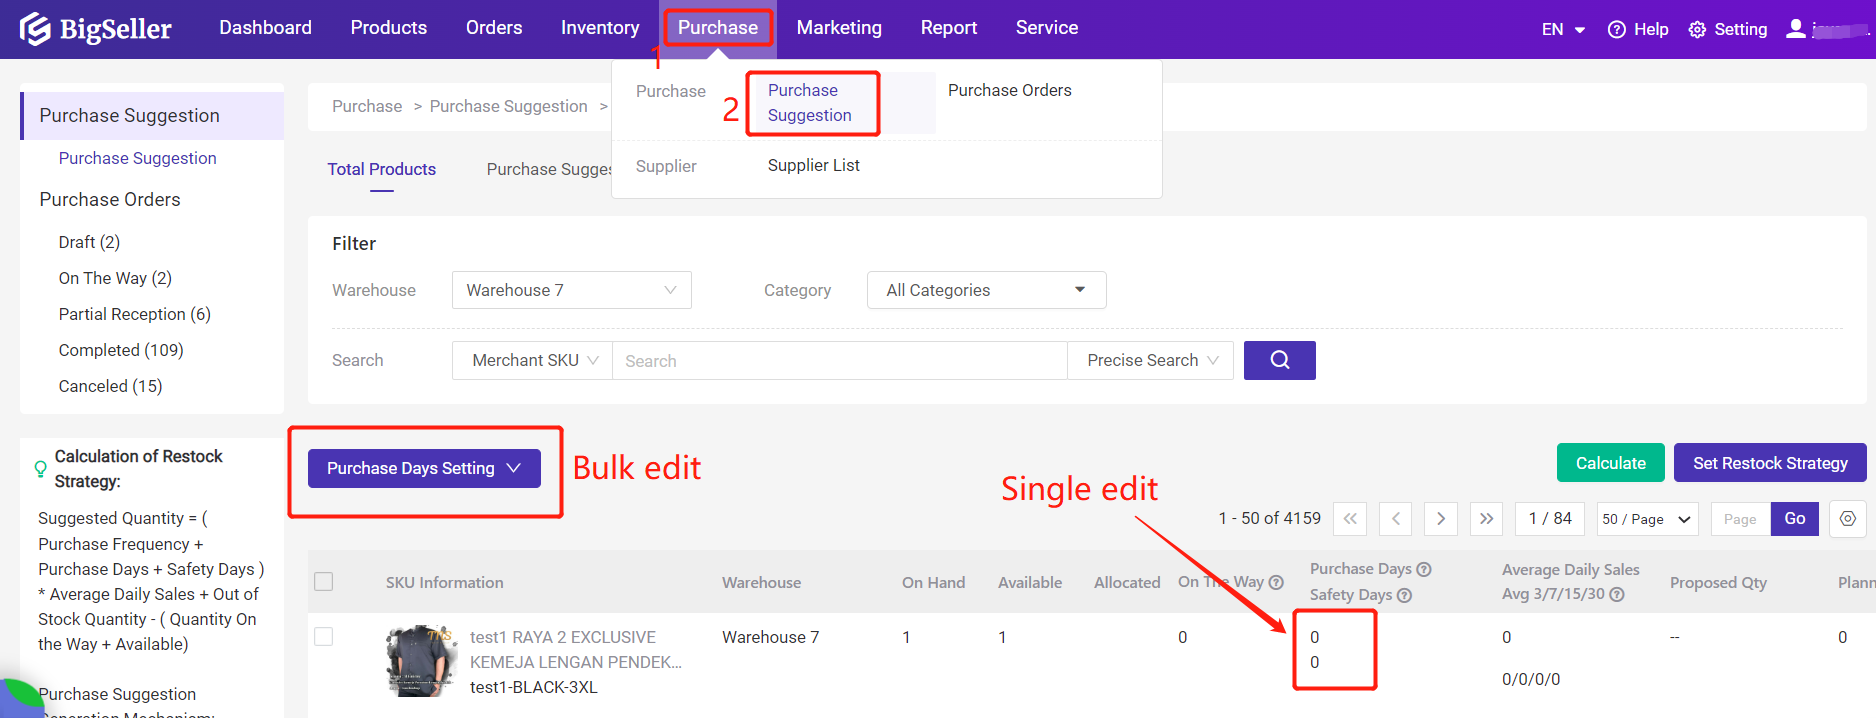Tick the checkbox for test1-BLACK-3XL row
Viewport: 1876px width, 718px height.
pyautogui.click(x=324, y=637)
